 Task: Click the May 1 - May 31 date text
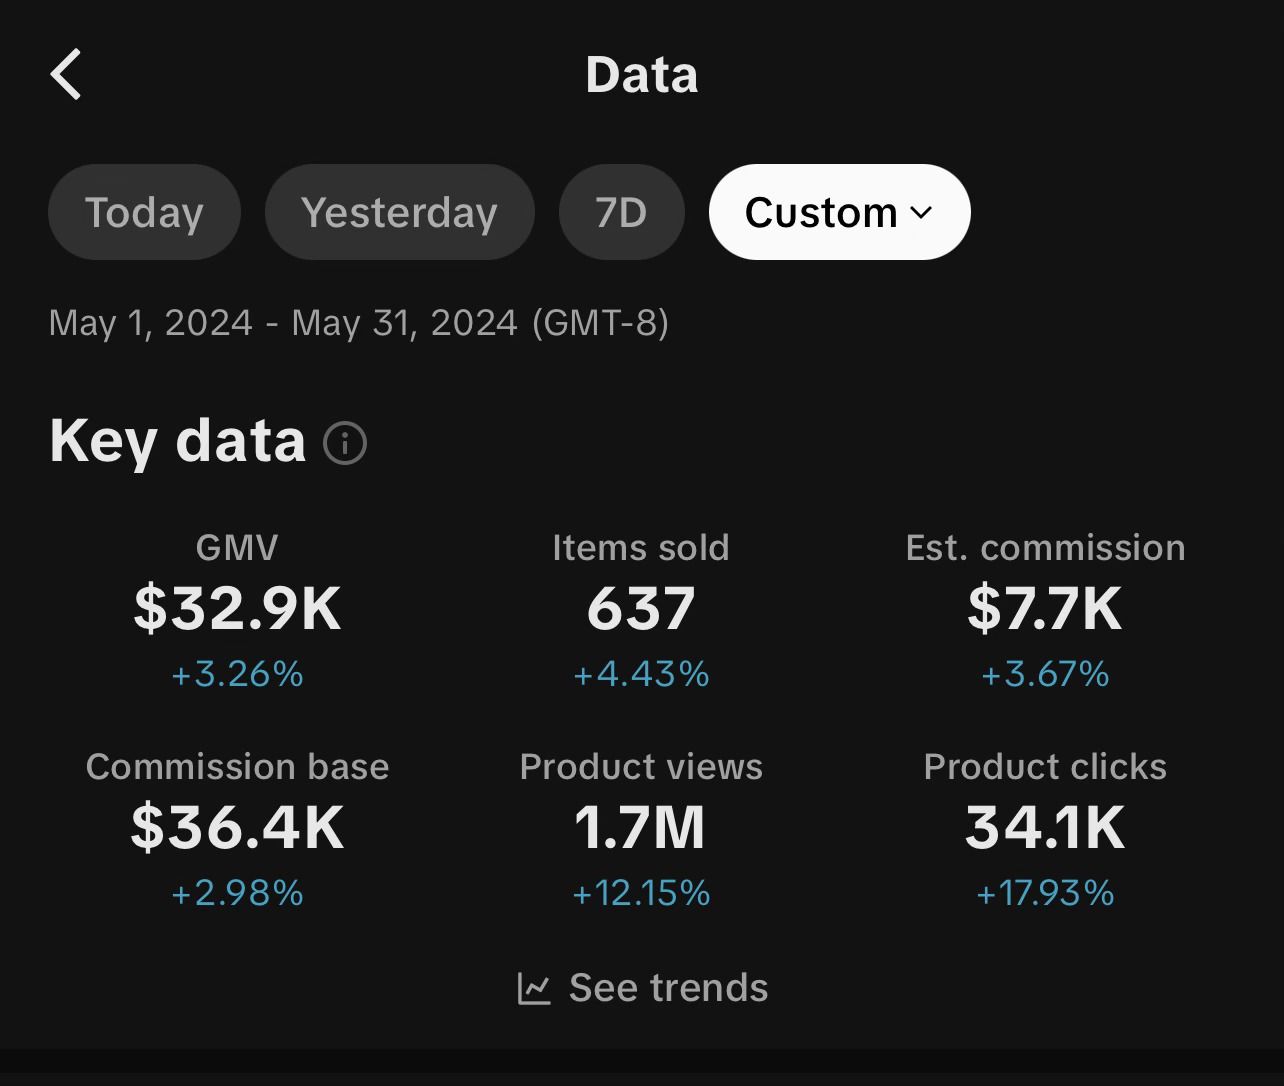click(358, 323)
